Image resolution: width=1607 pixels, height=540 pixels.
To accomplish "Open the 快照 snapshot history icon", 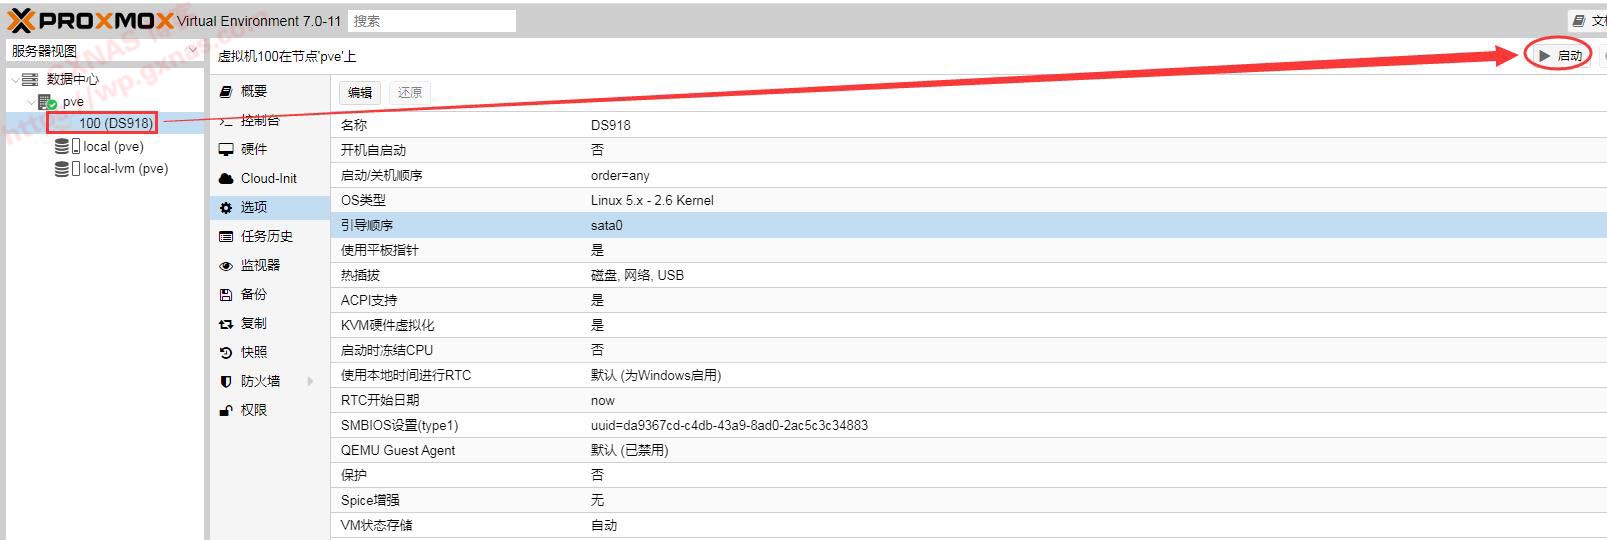I will (226, 352).
